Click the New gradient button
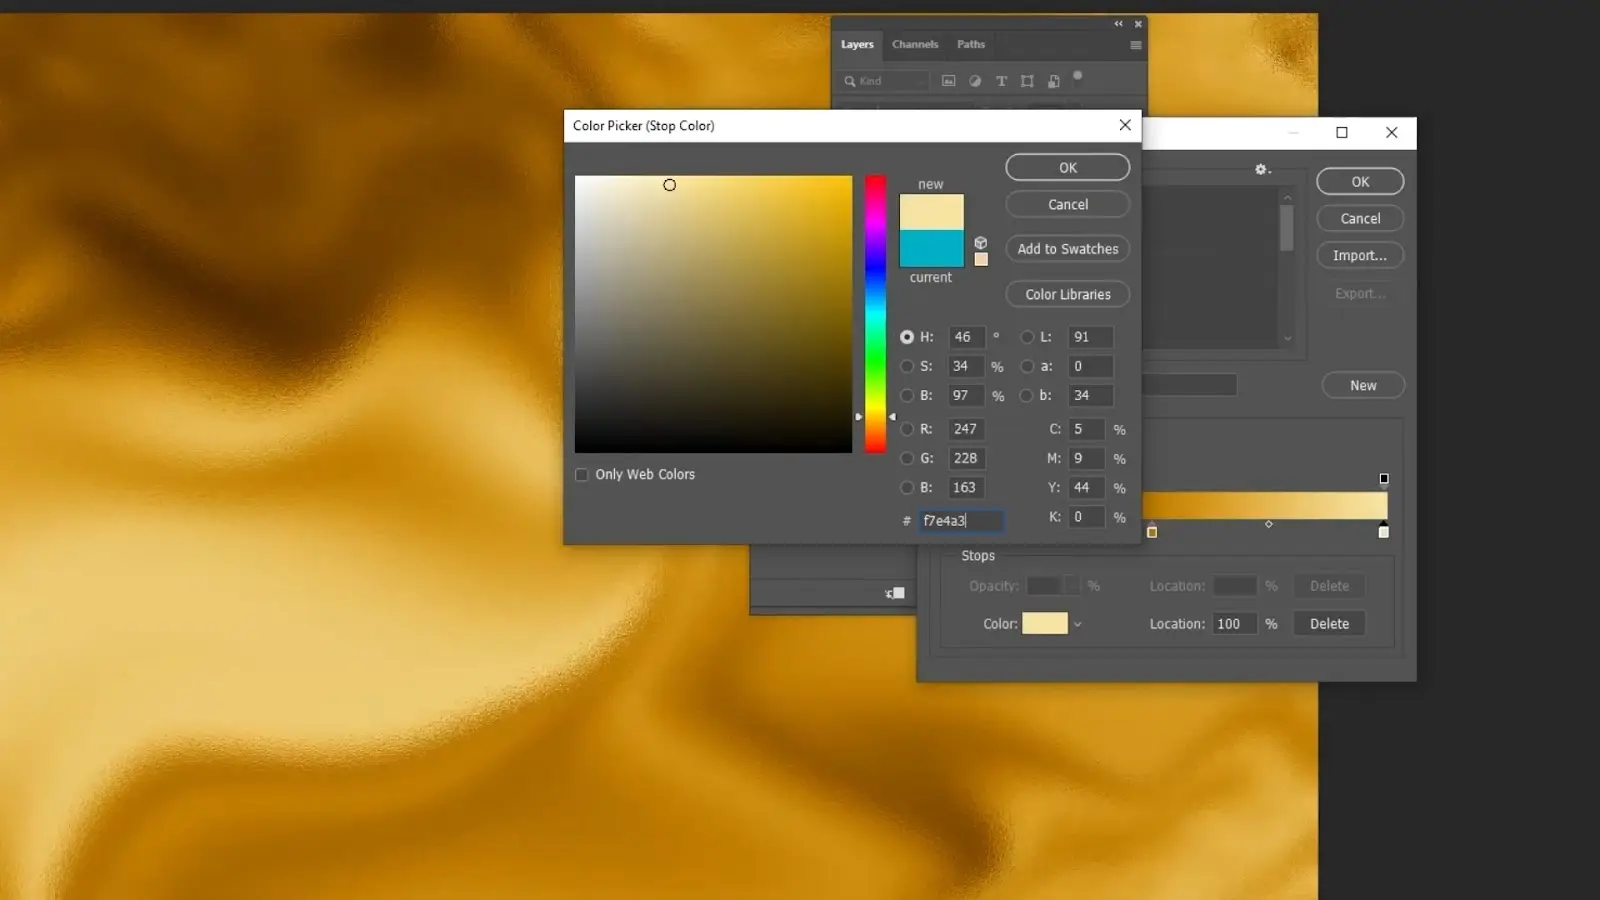1600x900 pixels. [1363, 385]
